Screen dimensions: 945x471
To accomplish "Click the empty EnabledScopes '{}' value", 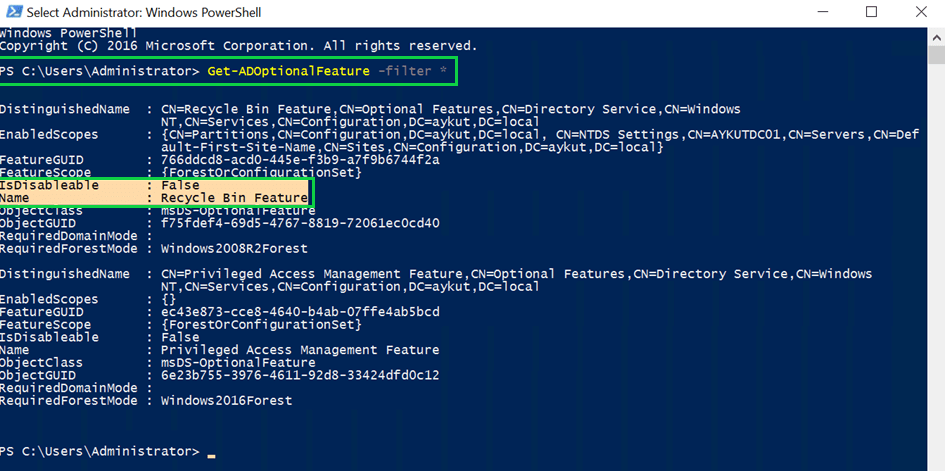I will click(x=168, y=299).
